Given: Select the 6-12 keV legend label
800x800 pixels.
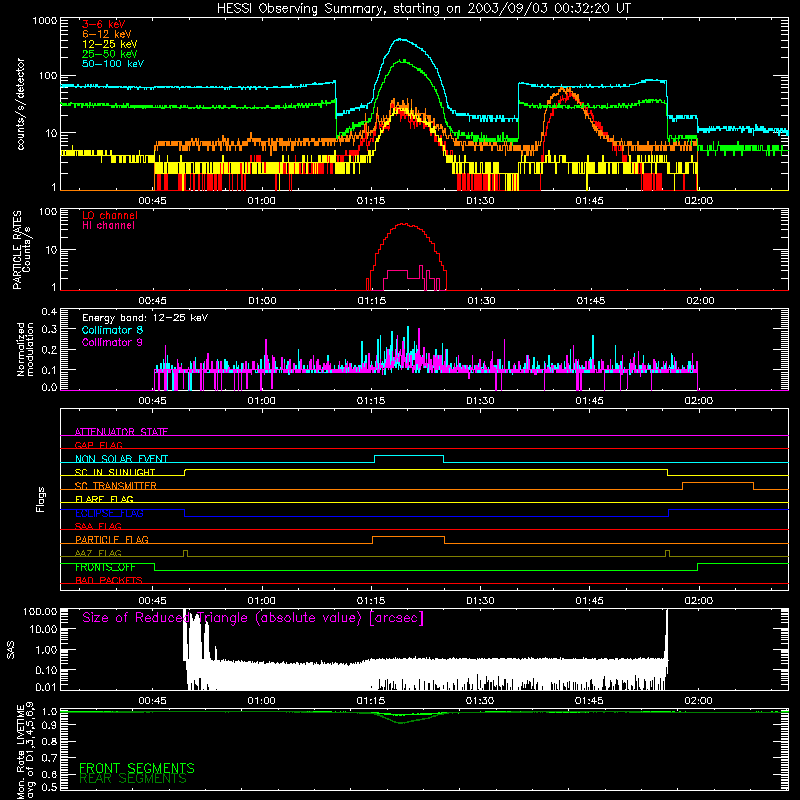Looking at the screenshot, I should click(x=107, y=34).
